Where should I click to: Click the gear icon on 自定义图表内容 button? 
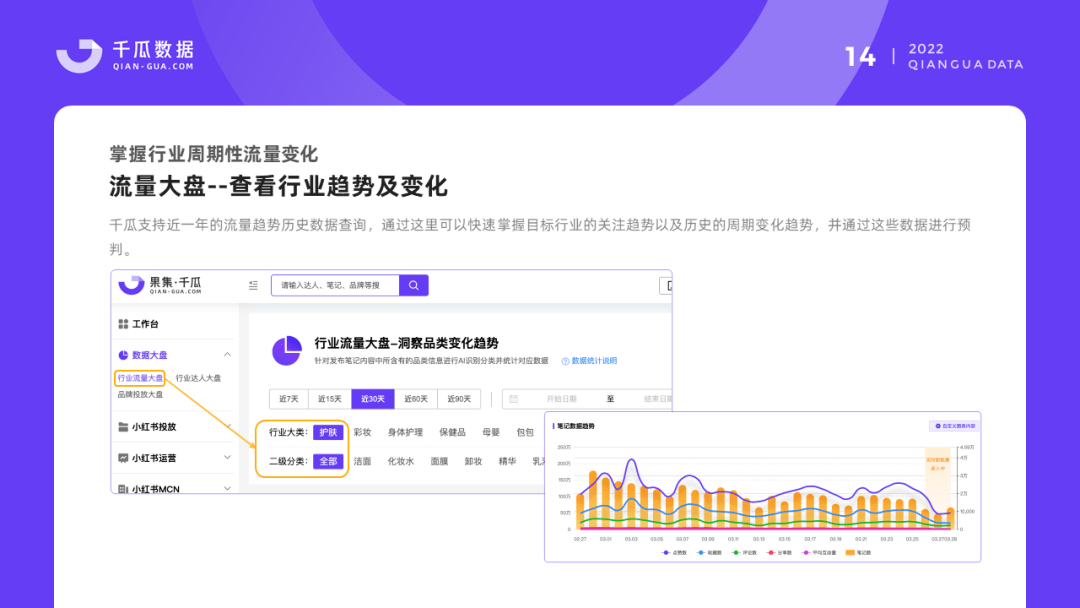(x=936, y=426)
